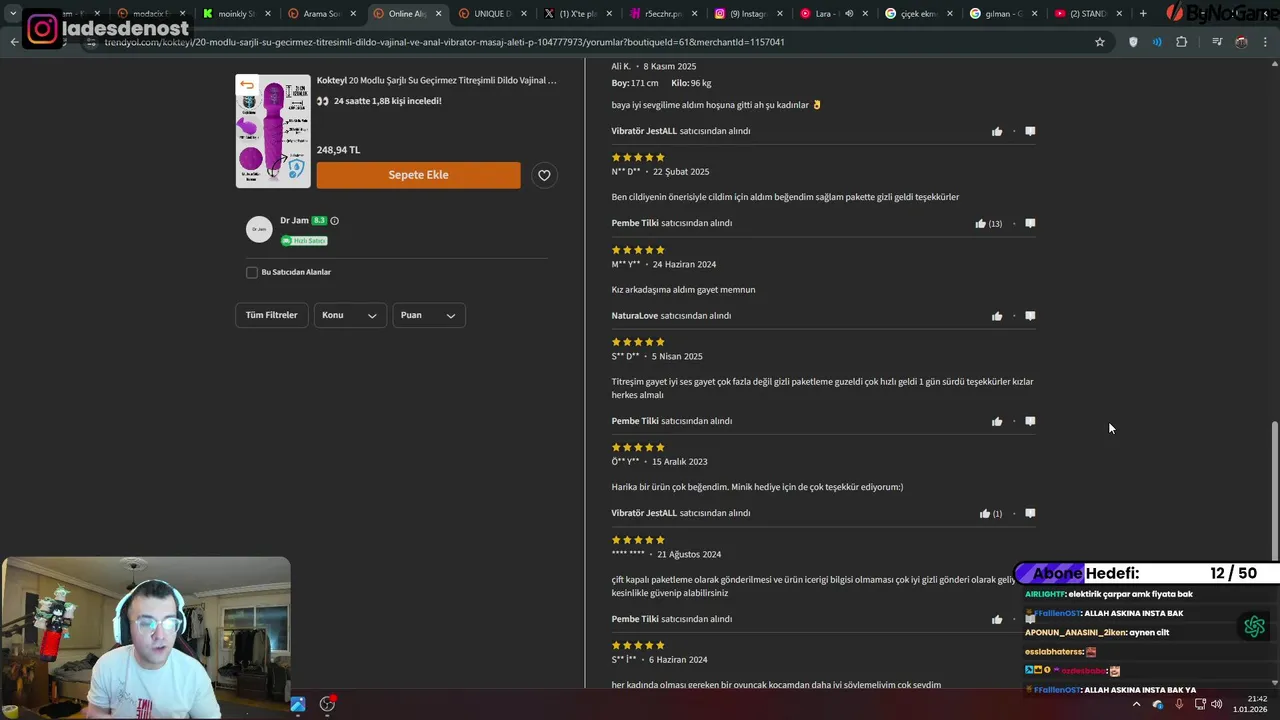Report the Ali K. review via flag icon

click(x=1030, y=131)
